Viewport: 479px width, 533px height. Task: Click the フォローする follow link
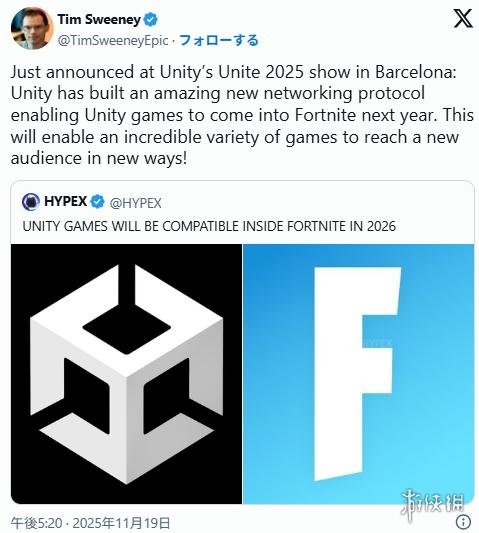[x=219, y=40]
